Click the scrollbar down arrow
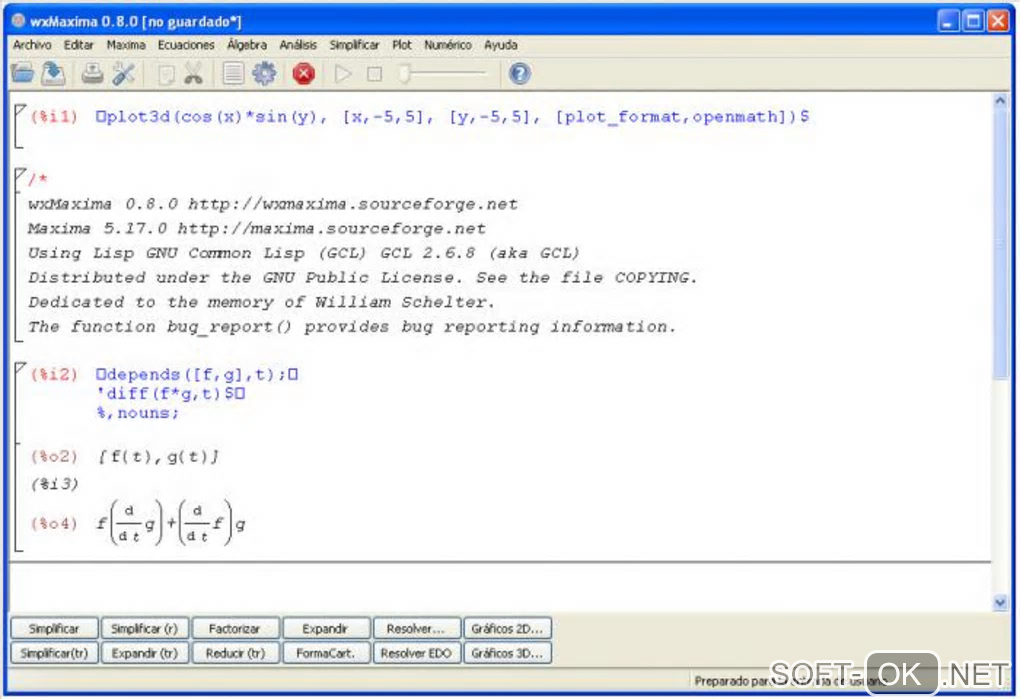 pyautogui.click(x=1000, y=603)
